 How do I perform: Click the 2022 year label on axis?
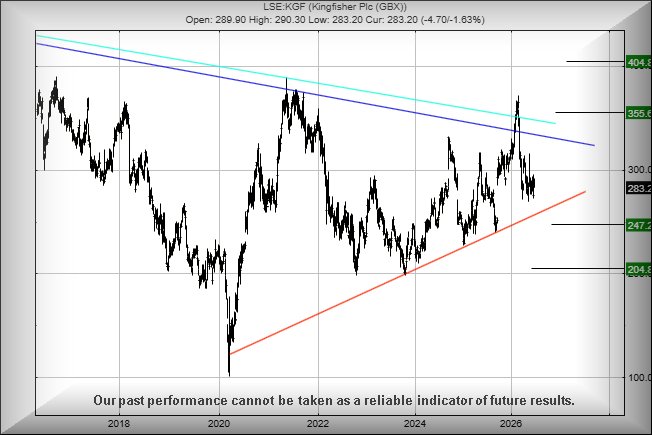point(318,424)
